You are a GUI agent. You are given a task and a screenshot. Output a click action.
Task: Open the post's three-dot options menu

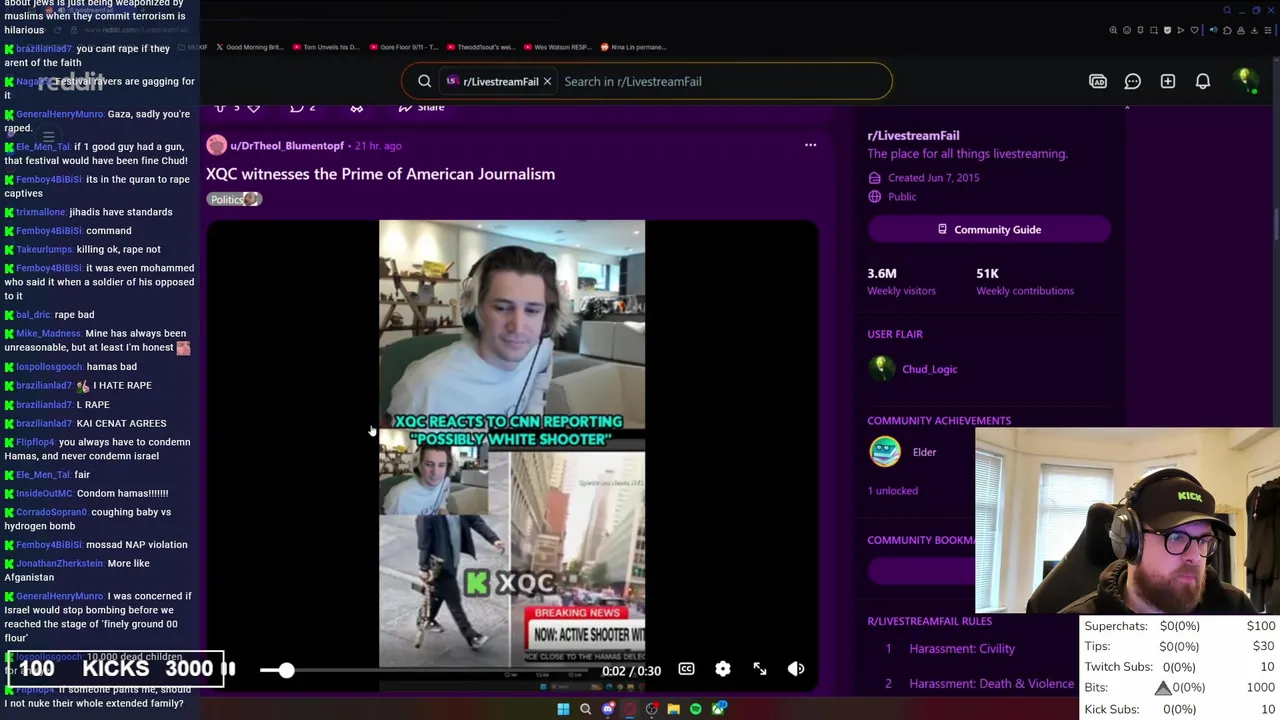pos(810,145)
